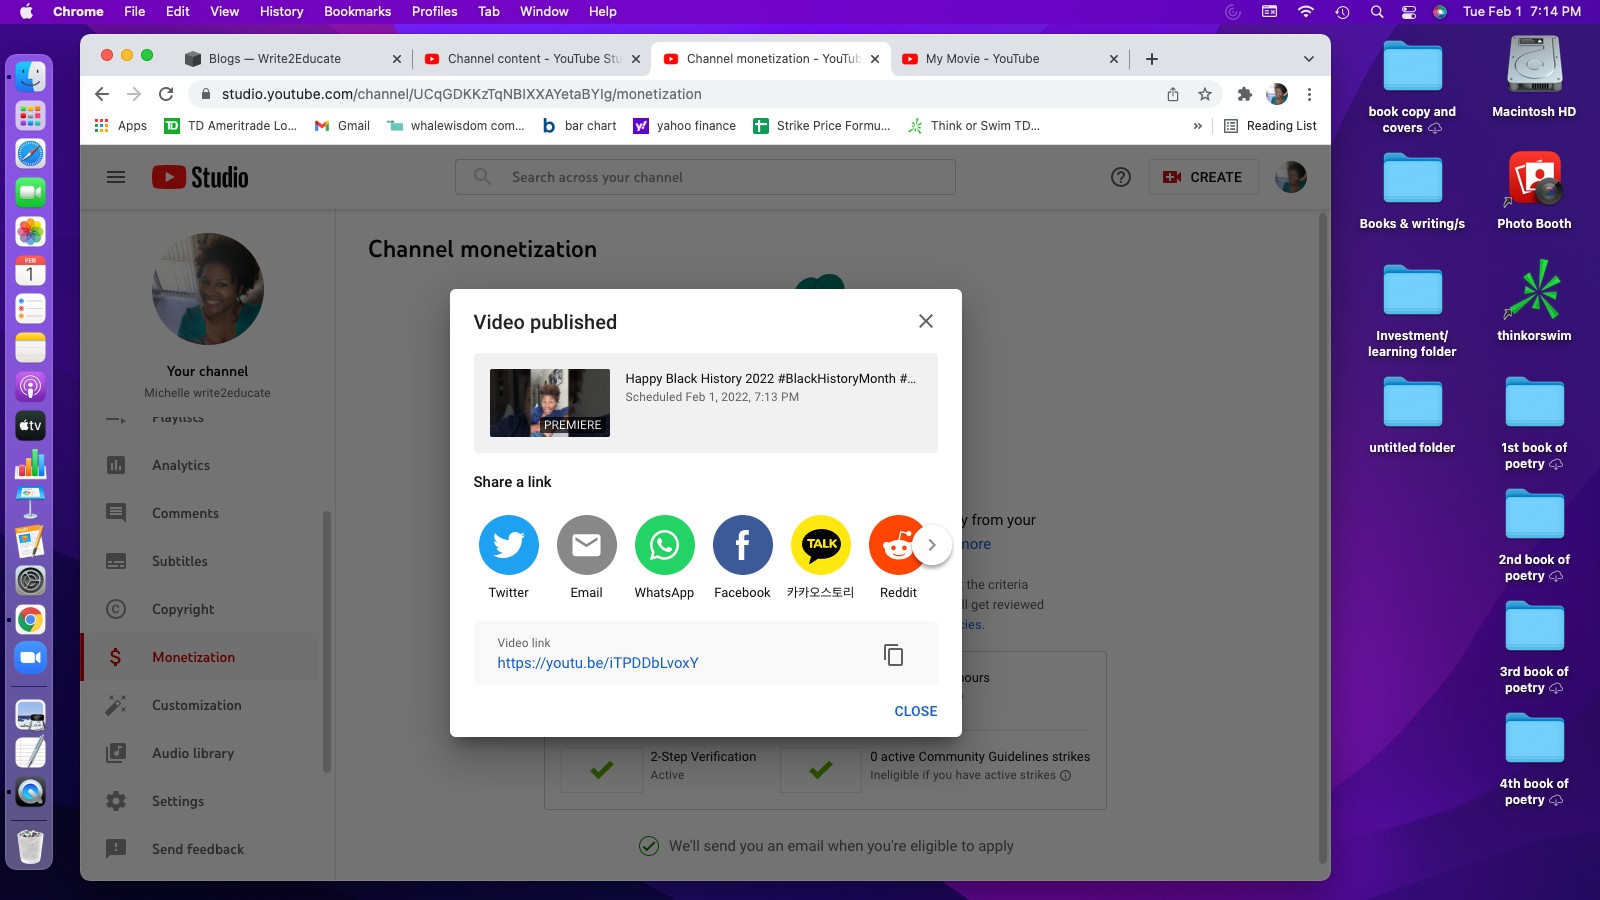
Task: Dismiss dialog with the X icon
Action: [925, 321]
